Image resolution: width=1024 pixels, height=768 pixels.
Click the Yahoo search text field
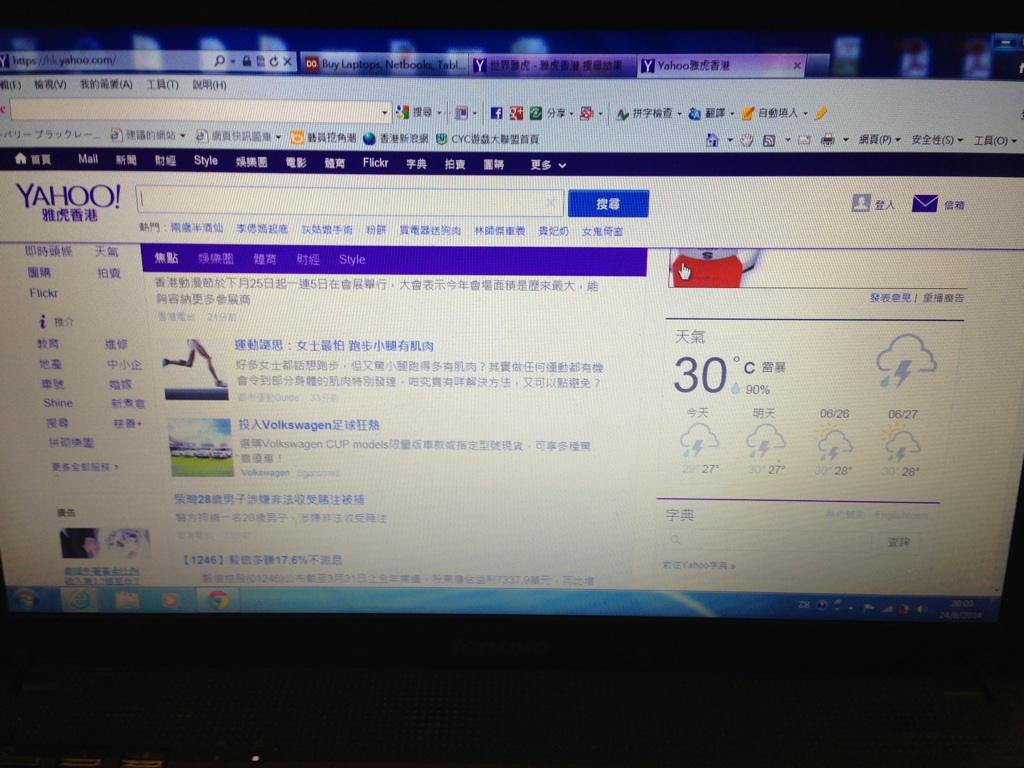pos(350,202)
